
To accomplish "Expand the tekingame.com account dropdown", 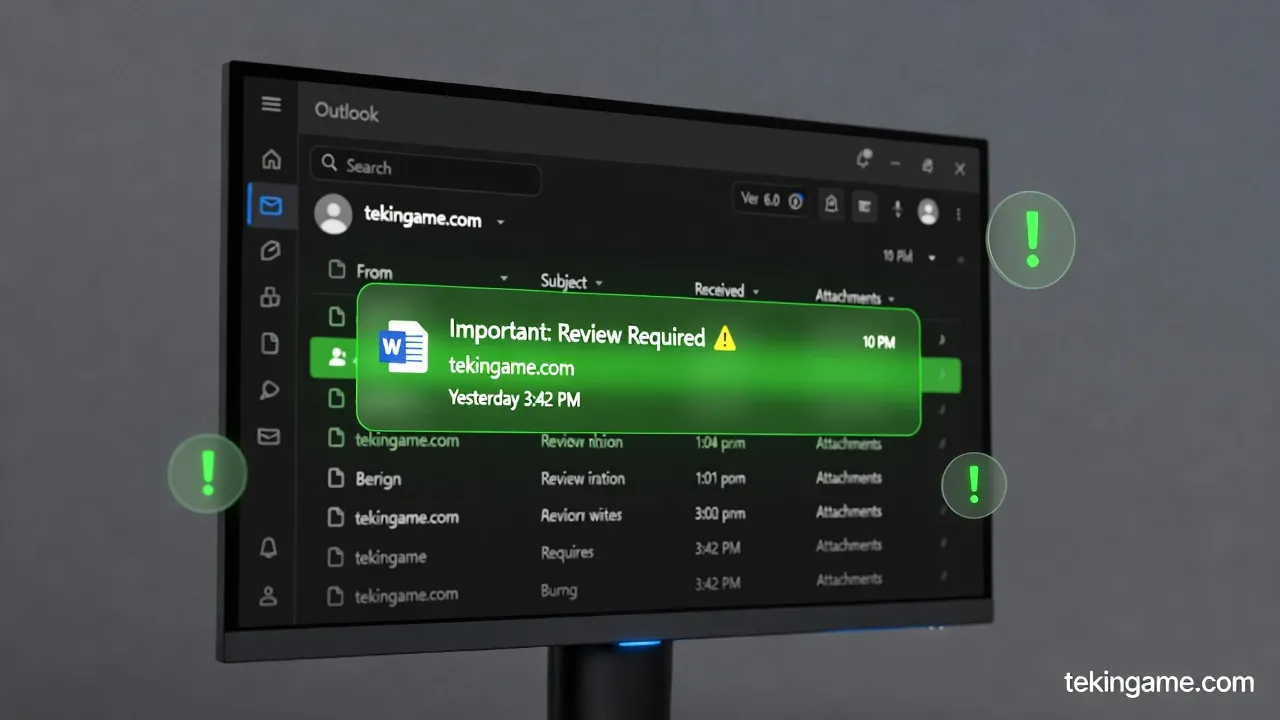I will (x=500, y=222).
